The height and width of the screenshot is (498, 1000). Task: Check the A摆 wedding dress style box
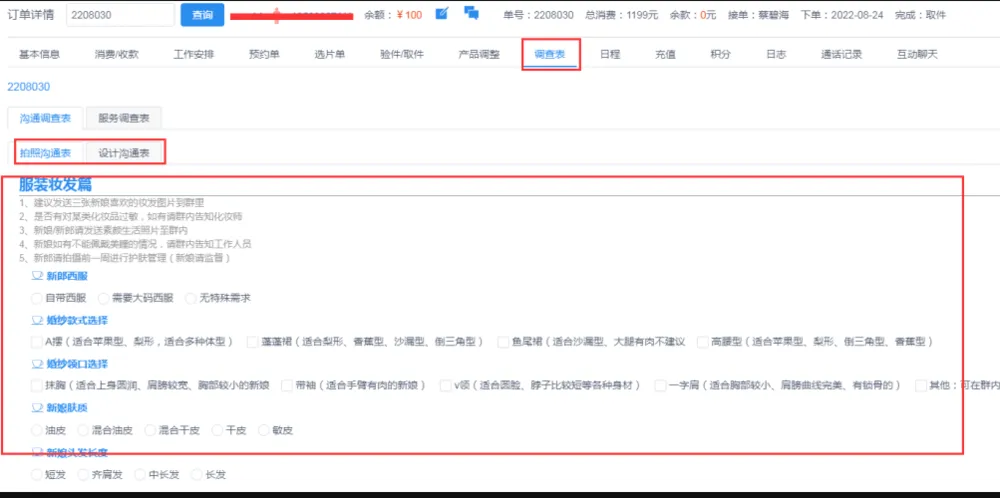tap(37, 342)
